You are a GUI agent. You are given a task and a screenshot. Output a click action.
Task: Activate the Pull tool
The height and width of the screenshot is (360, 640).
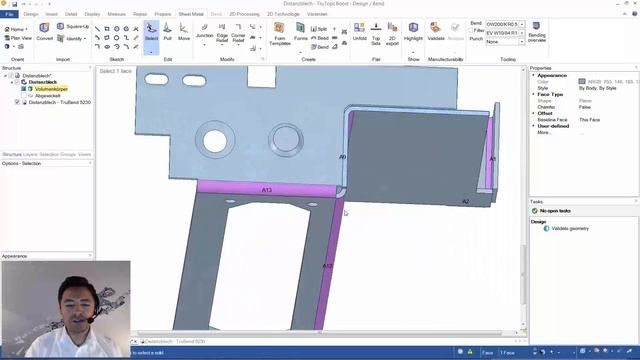(167, 32)
